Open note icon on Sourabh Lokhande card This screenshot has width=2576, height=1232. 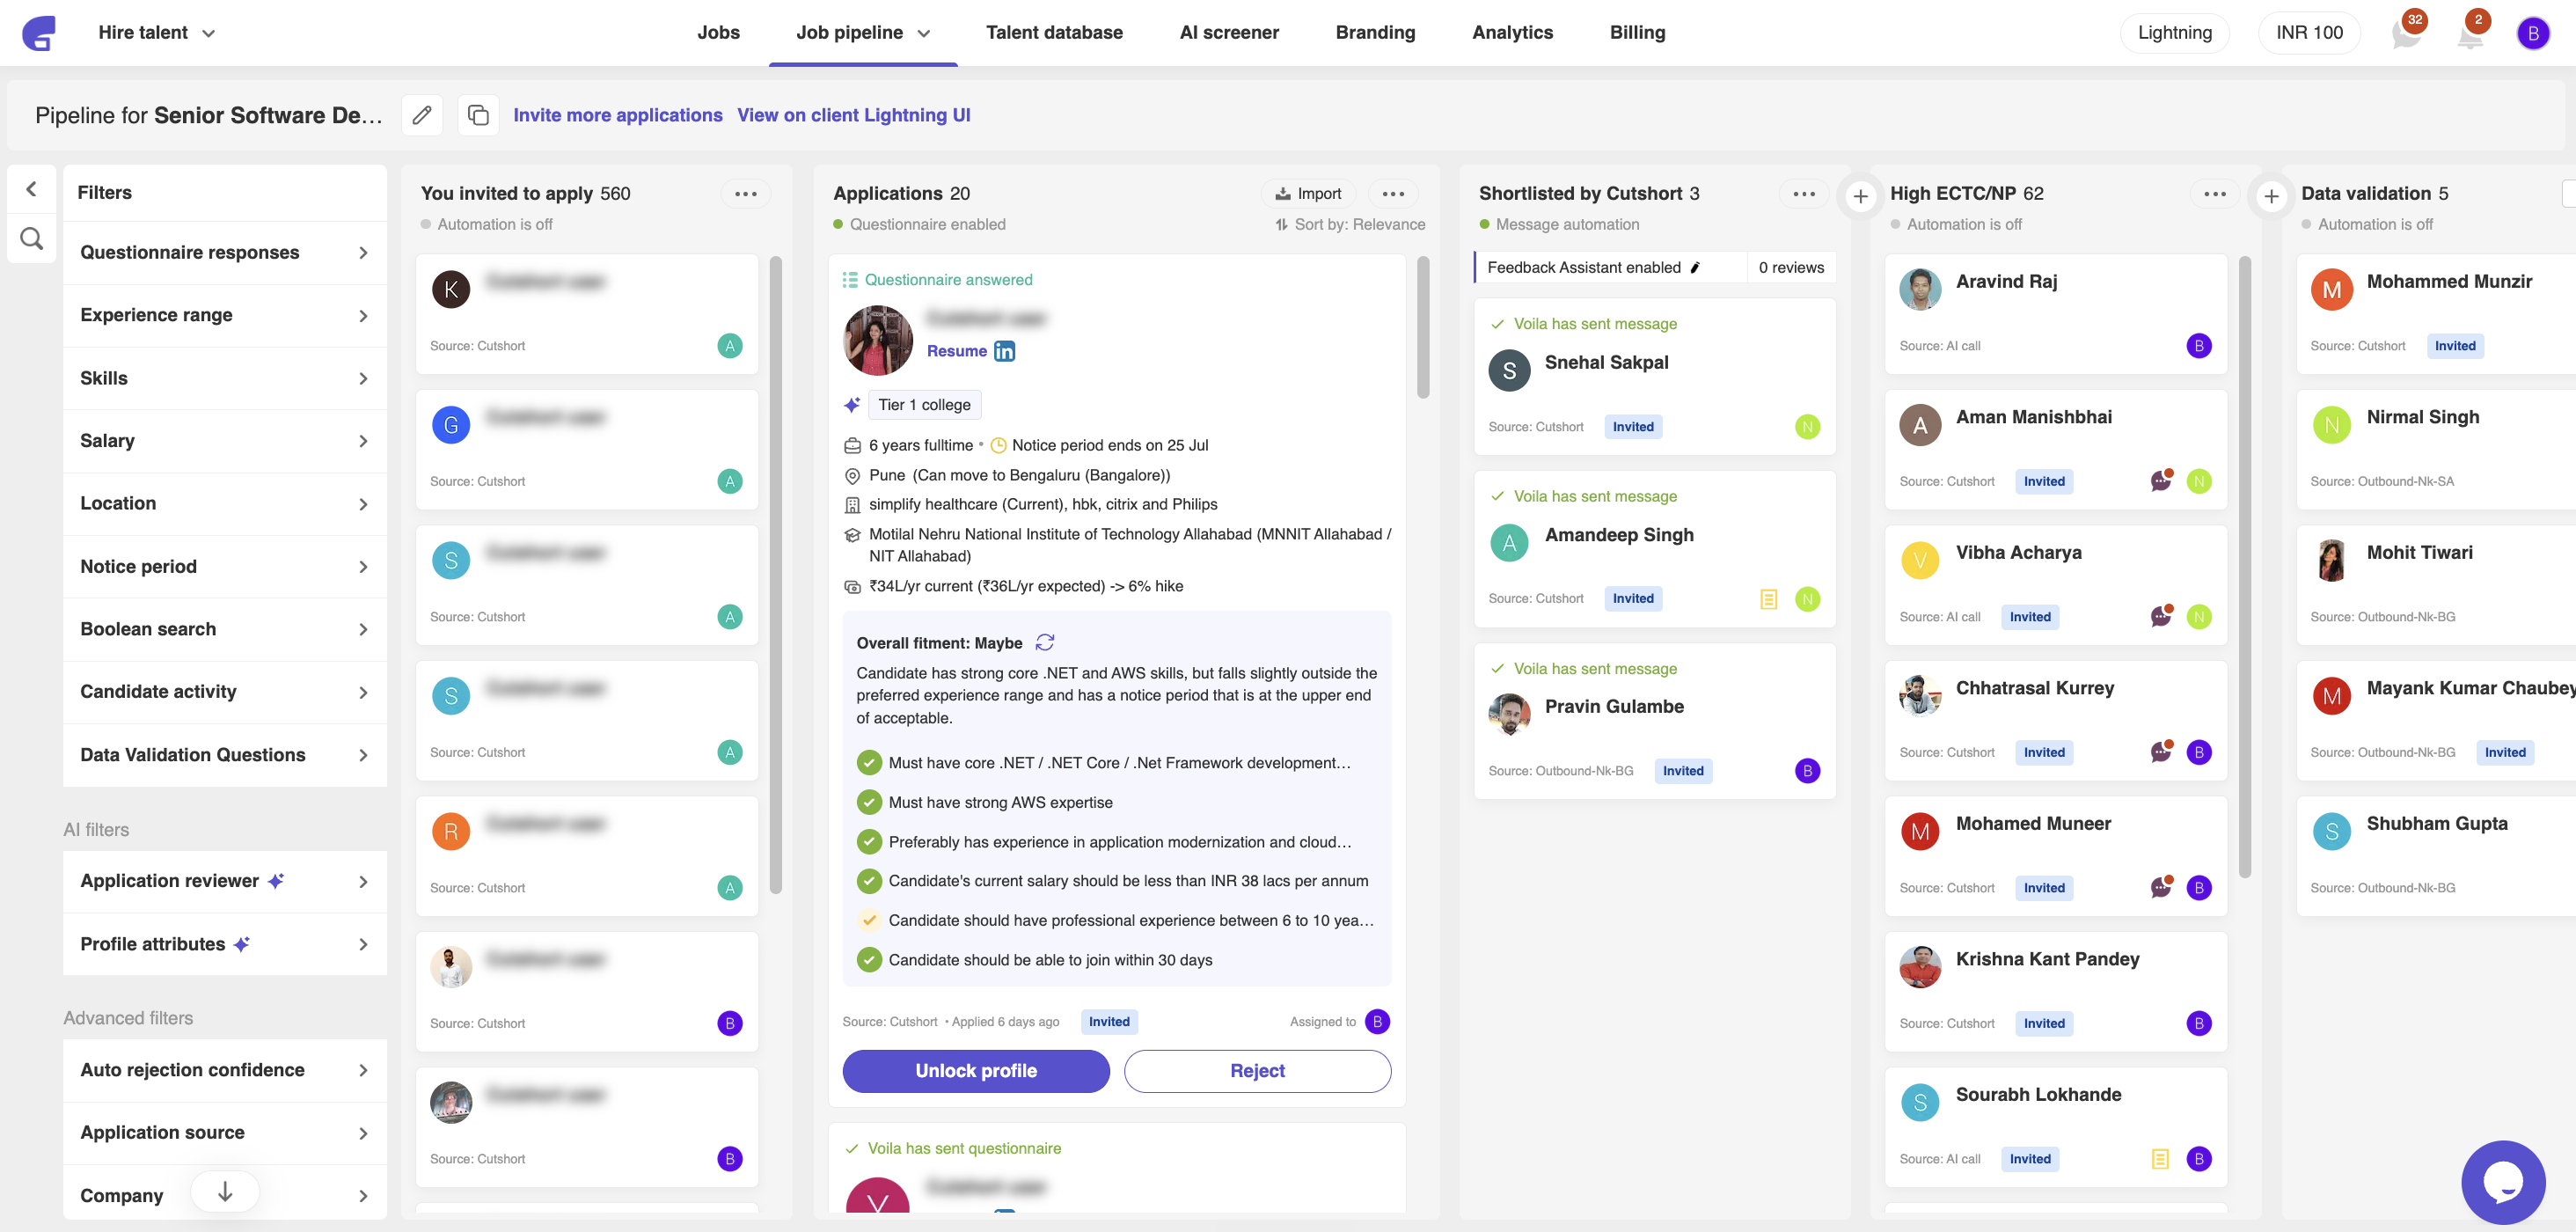click(2160, 1159)
